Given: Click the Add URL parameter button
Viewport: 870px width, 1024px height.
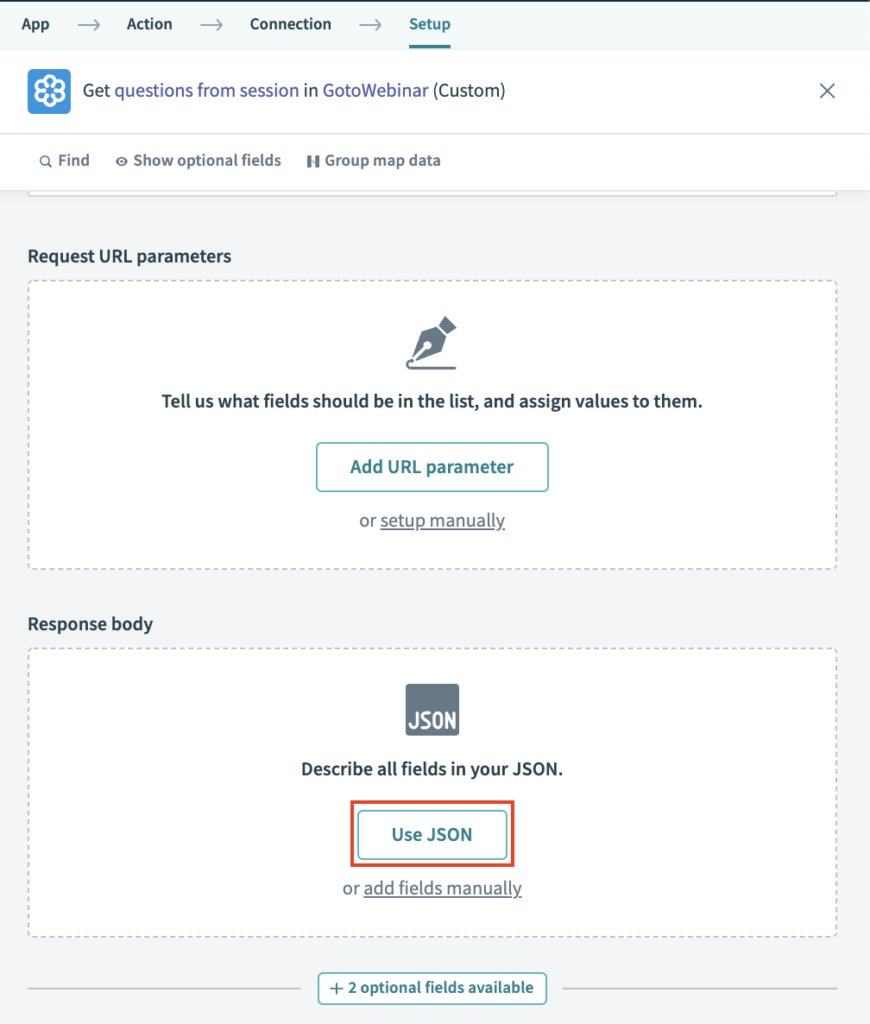Looking at the screenshot, I should point(432,467).
